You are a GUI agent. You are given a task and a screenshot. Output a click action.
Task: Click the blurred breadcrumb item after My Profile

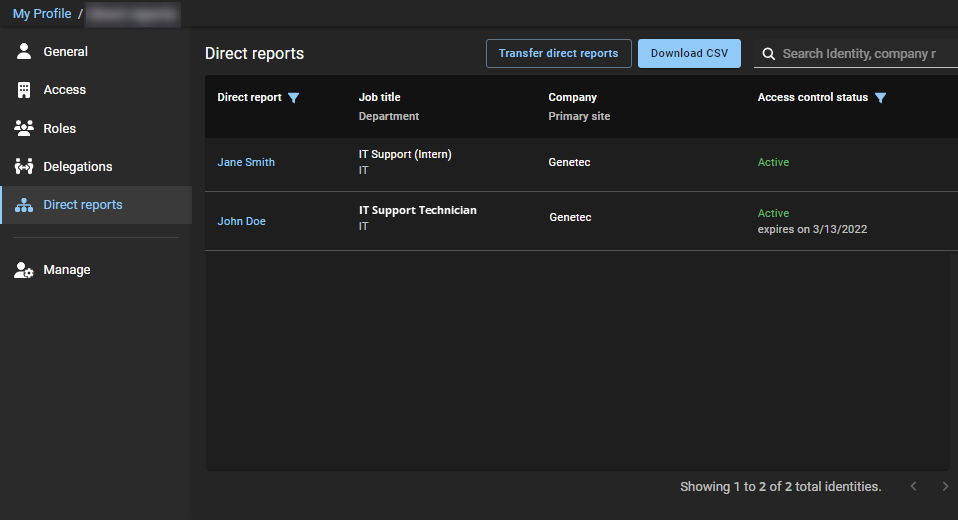(x=133, y=14)
